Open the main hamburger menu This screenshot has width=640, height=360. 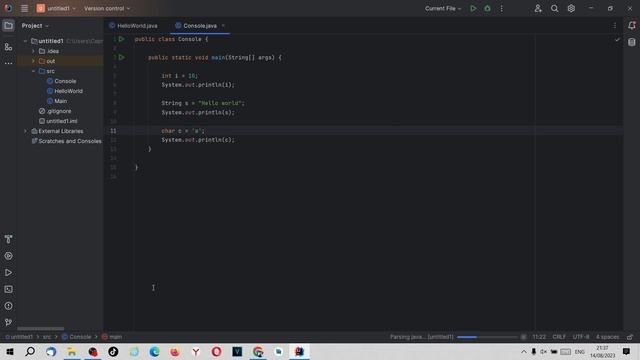pyautogui.click(x=24, y=8)
